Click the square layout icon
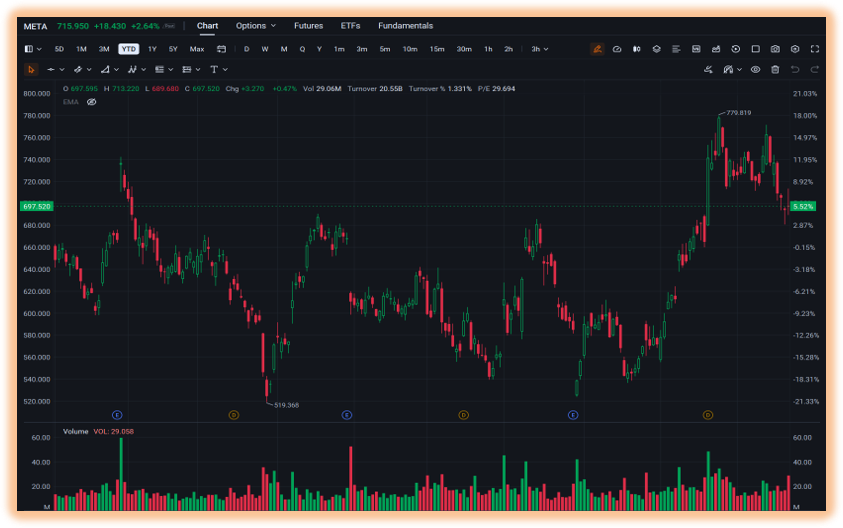The image size is (843, 528). [x=755, y=49]
